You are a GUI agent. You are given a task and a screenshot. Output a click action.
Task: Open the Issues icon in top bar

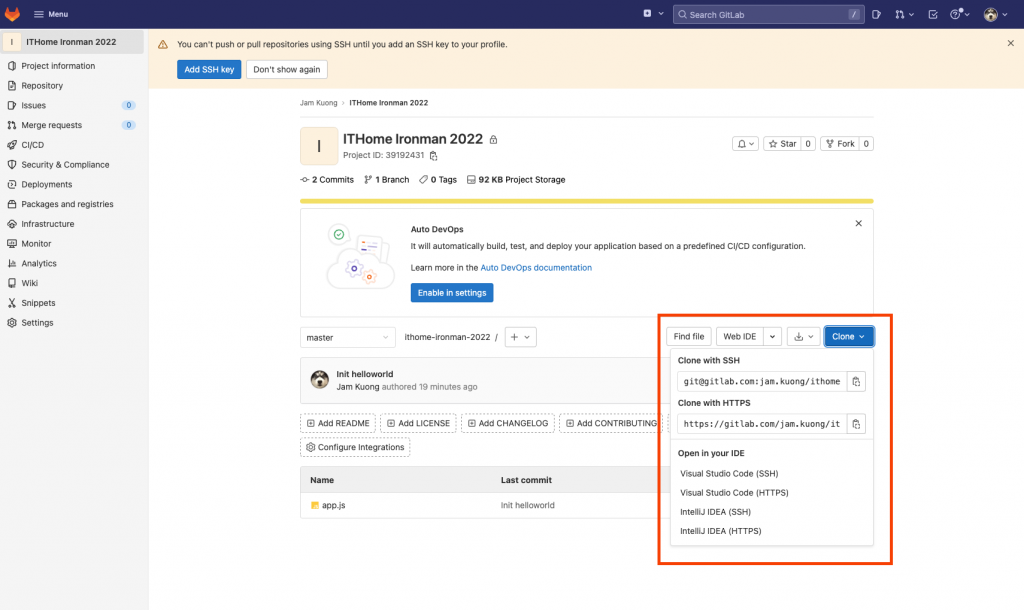click(876, 14)
